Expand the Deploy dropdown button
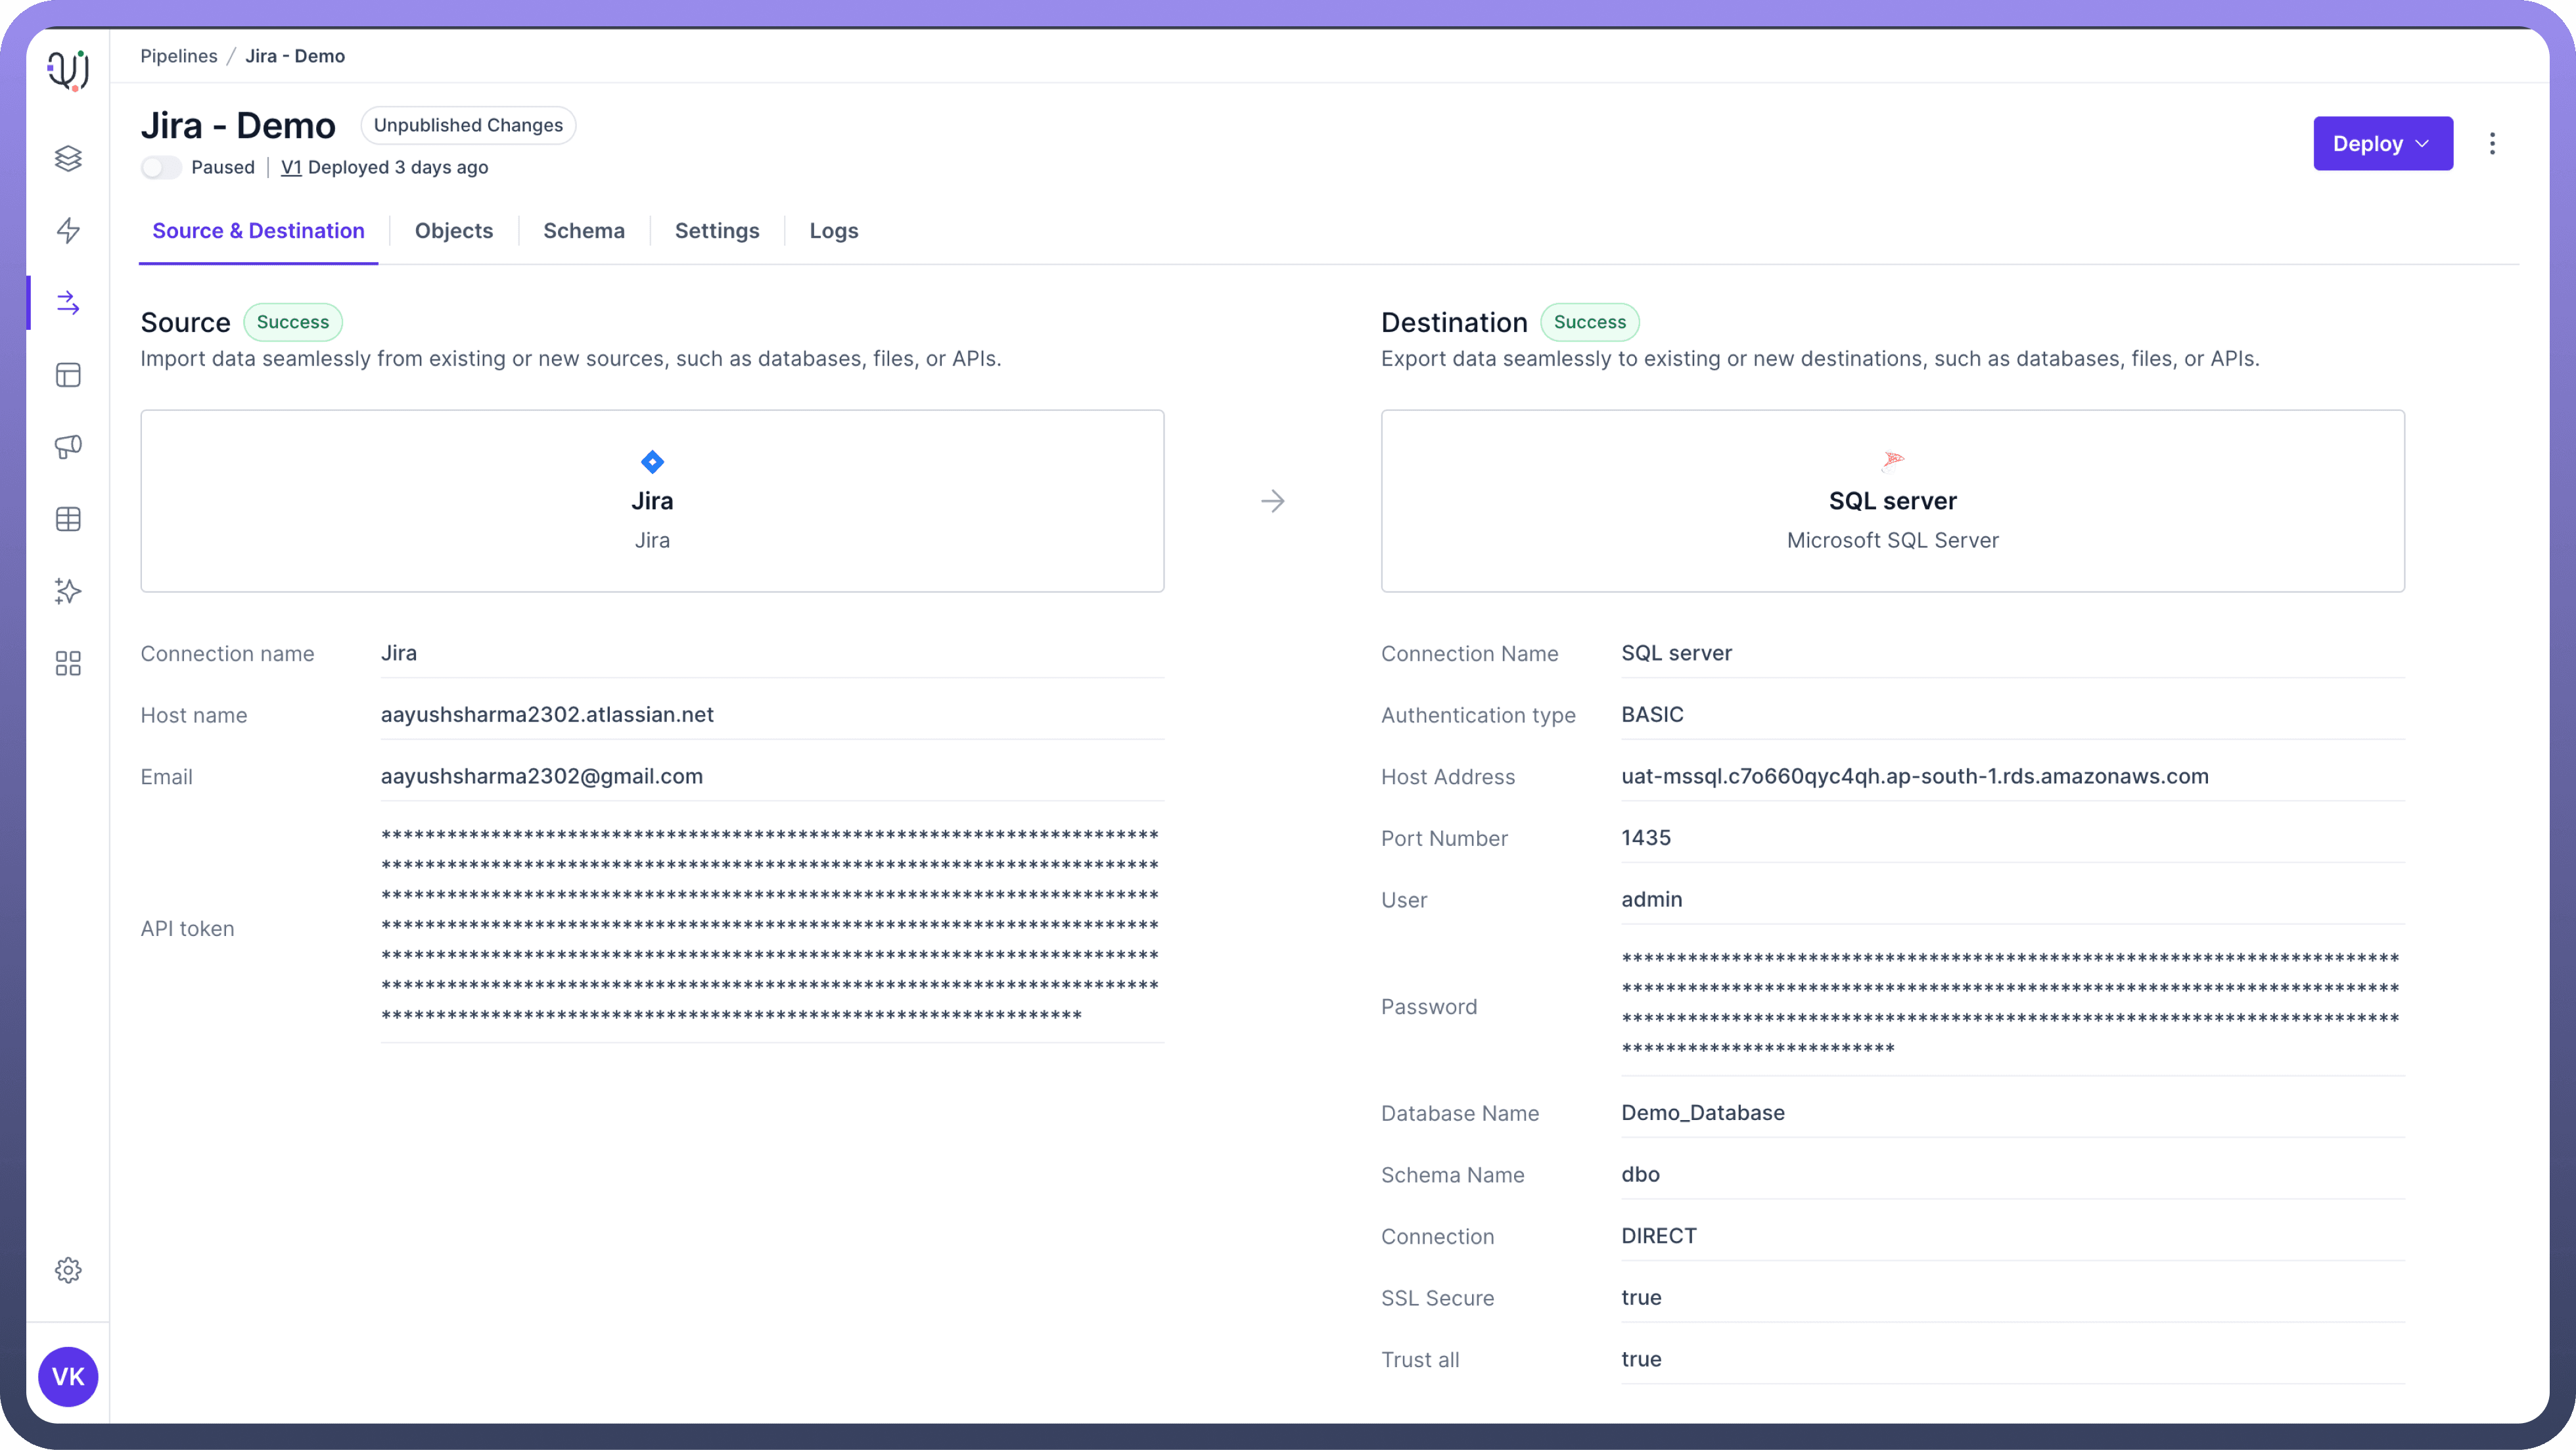 [x=2382, y=143]
